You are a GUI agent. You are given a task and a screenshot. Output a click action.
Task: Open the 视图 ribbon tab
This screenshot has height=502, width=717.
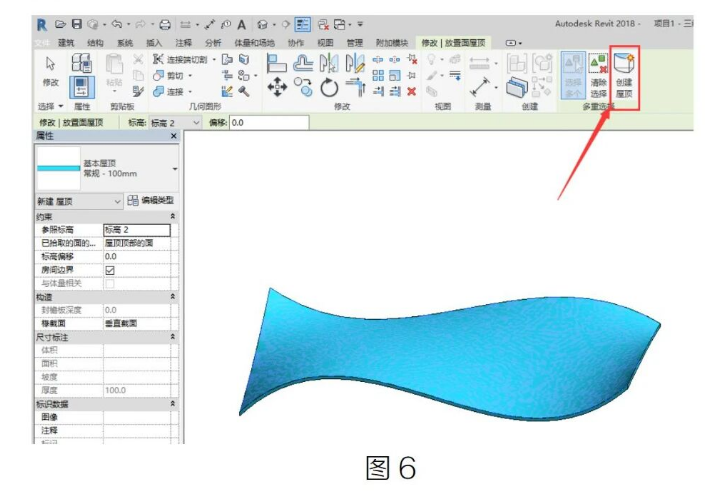point(325,43)
